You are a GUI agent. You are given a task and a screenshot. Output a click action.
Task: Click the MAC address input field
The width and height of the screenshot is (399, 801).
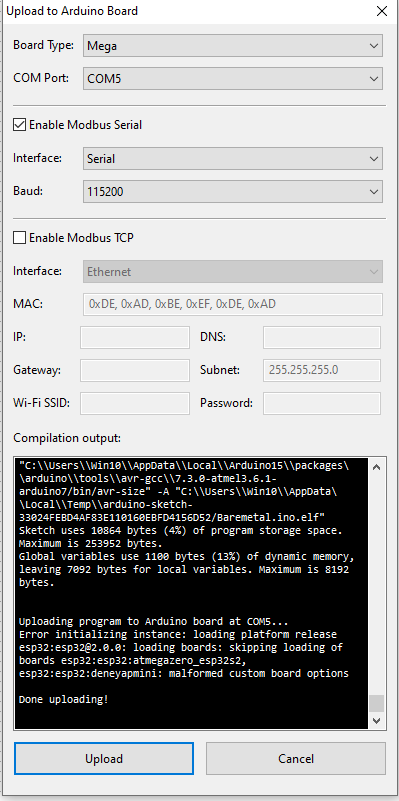point(232,304)
